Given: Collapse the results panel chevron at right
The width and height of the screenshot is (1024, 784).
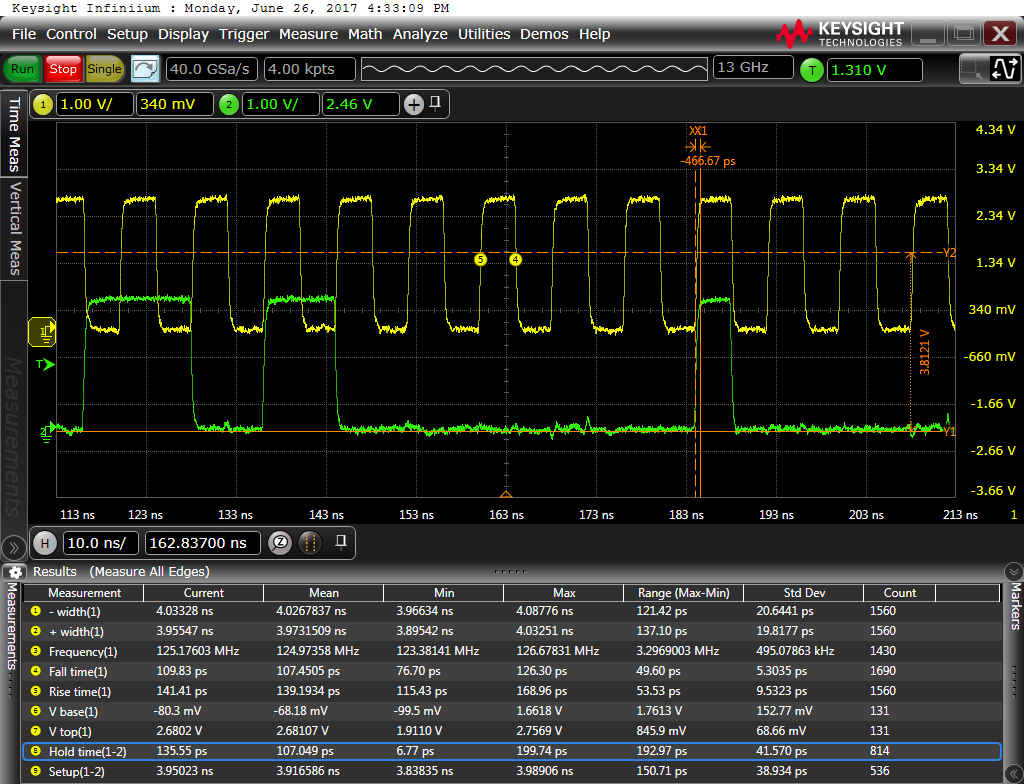Looking at the screenshot, I should [1013, 572].
